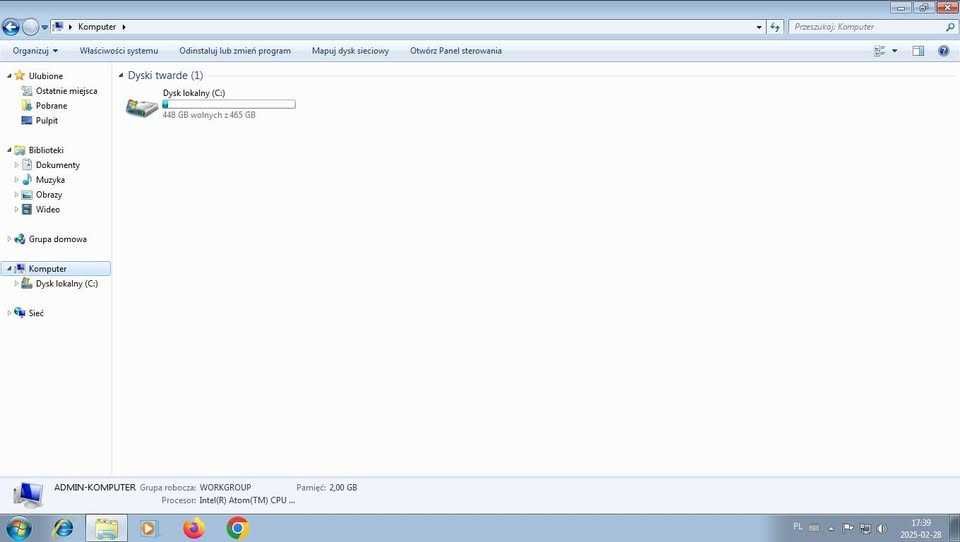960x542 pixels.
Task: Expand the Dokumenty library
Action: (17, 165)
